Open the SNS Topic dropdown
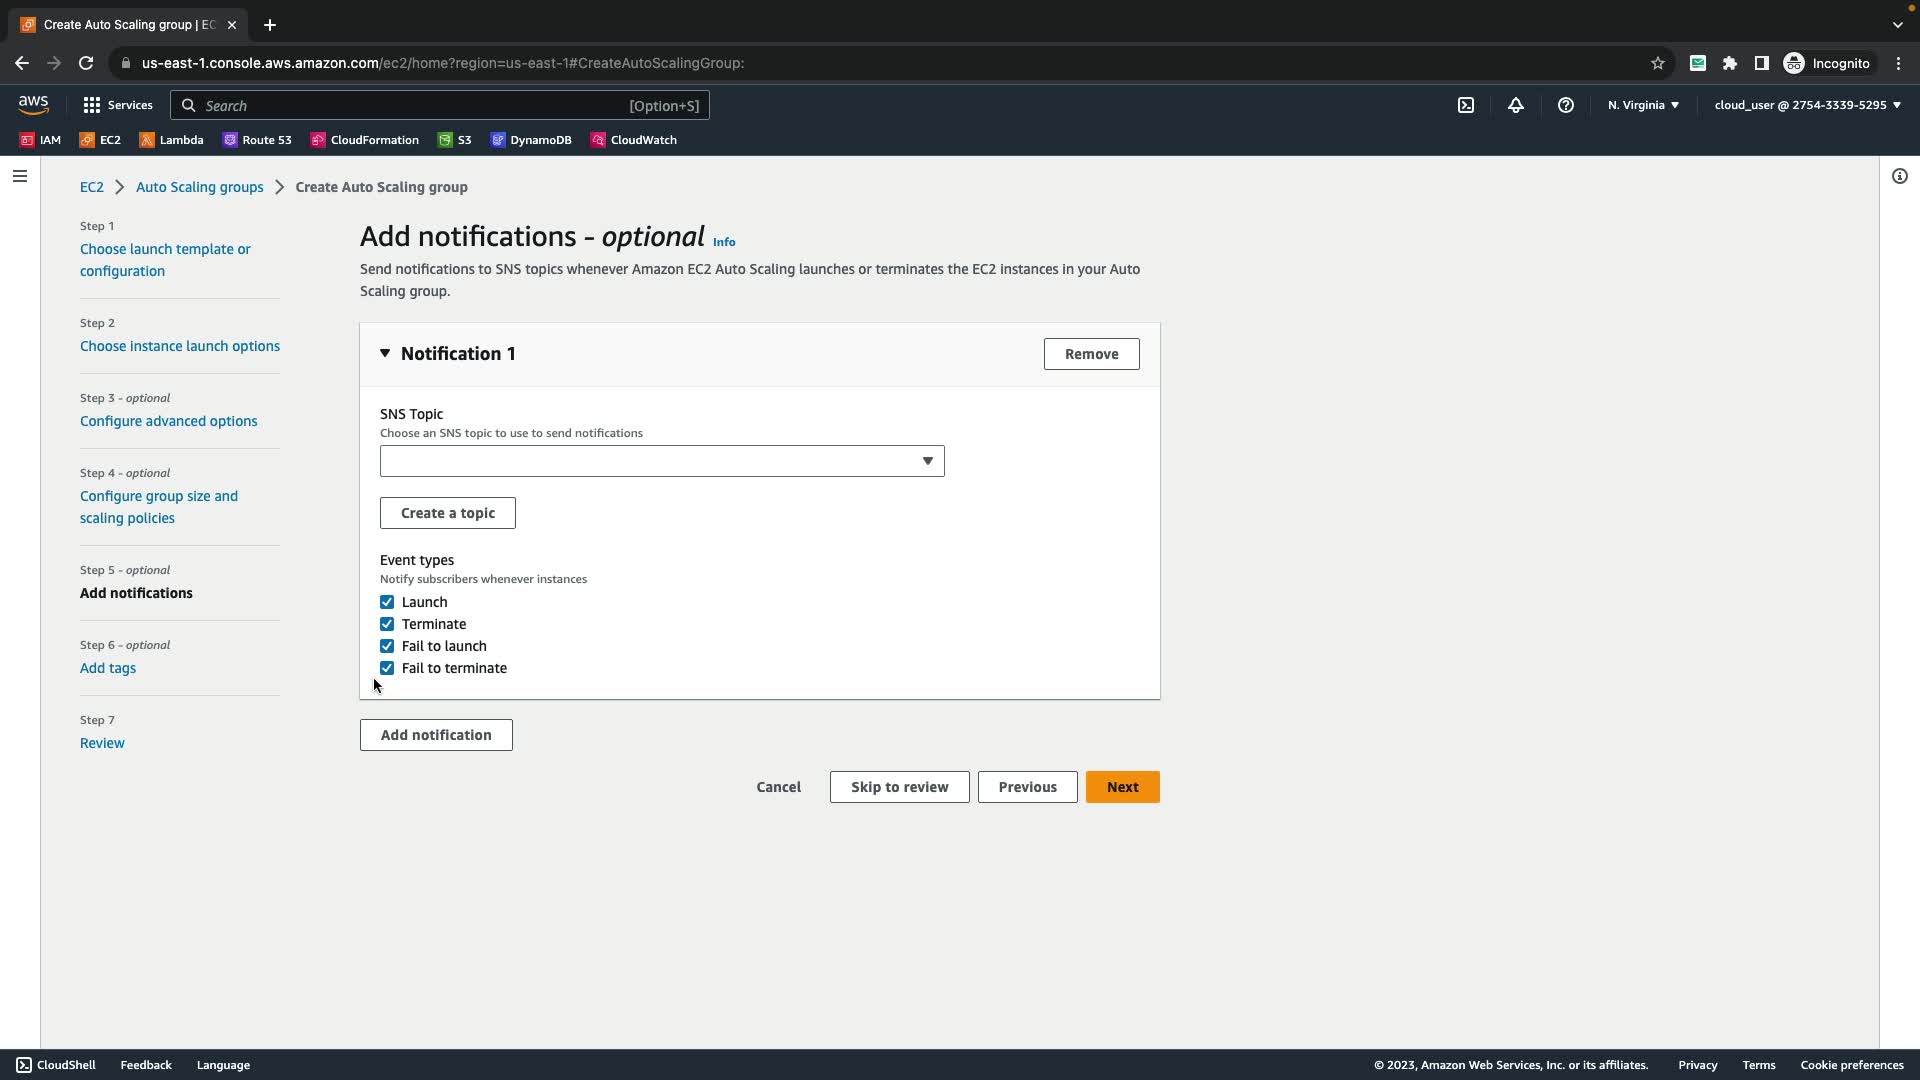Screen dimensions: 1920x1080 pyautogui.click(x=661, y=461)
